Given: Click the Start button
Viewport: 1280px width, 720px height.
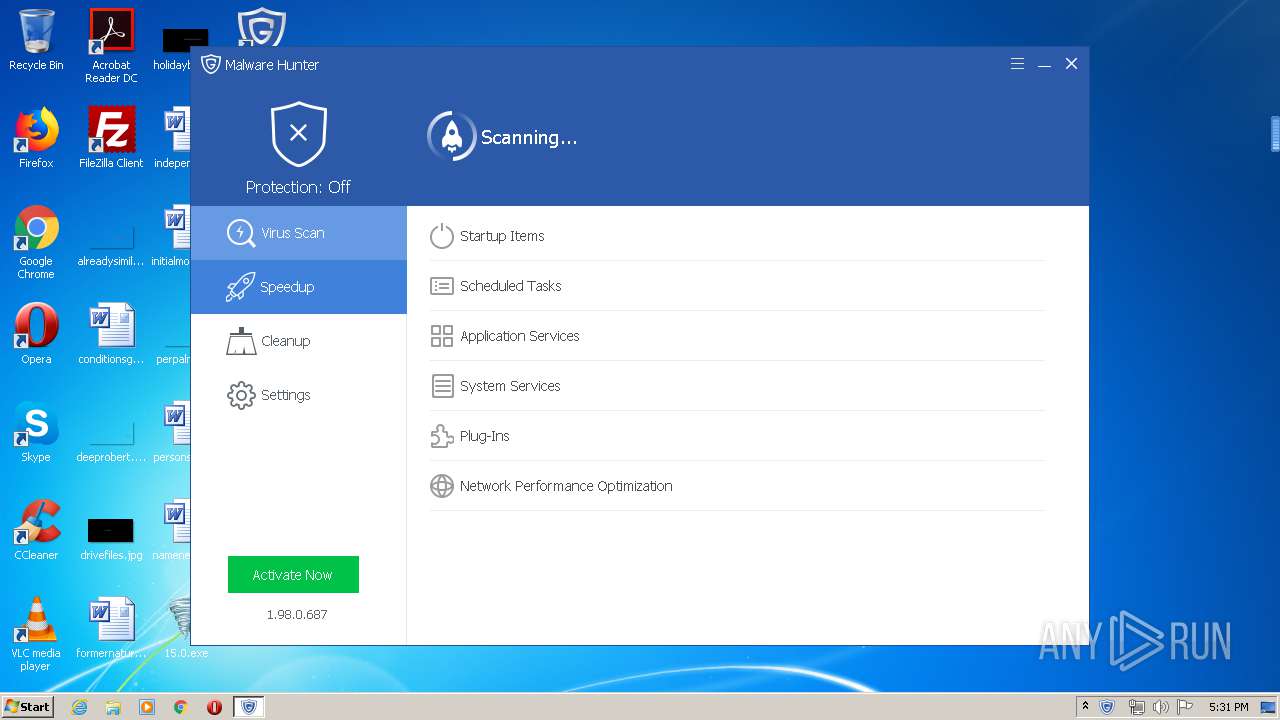Looking at the screenshot, I should tap(28, 706).
